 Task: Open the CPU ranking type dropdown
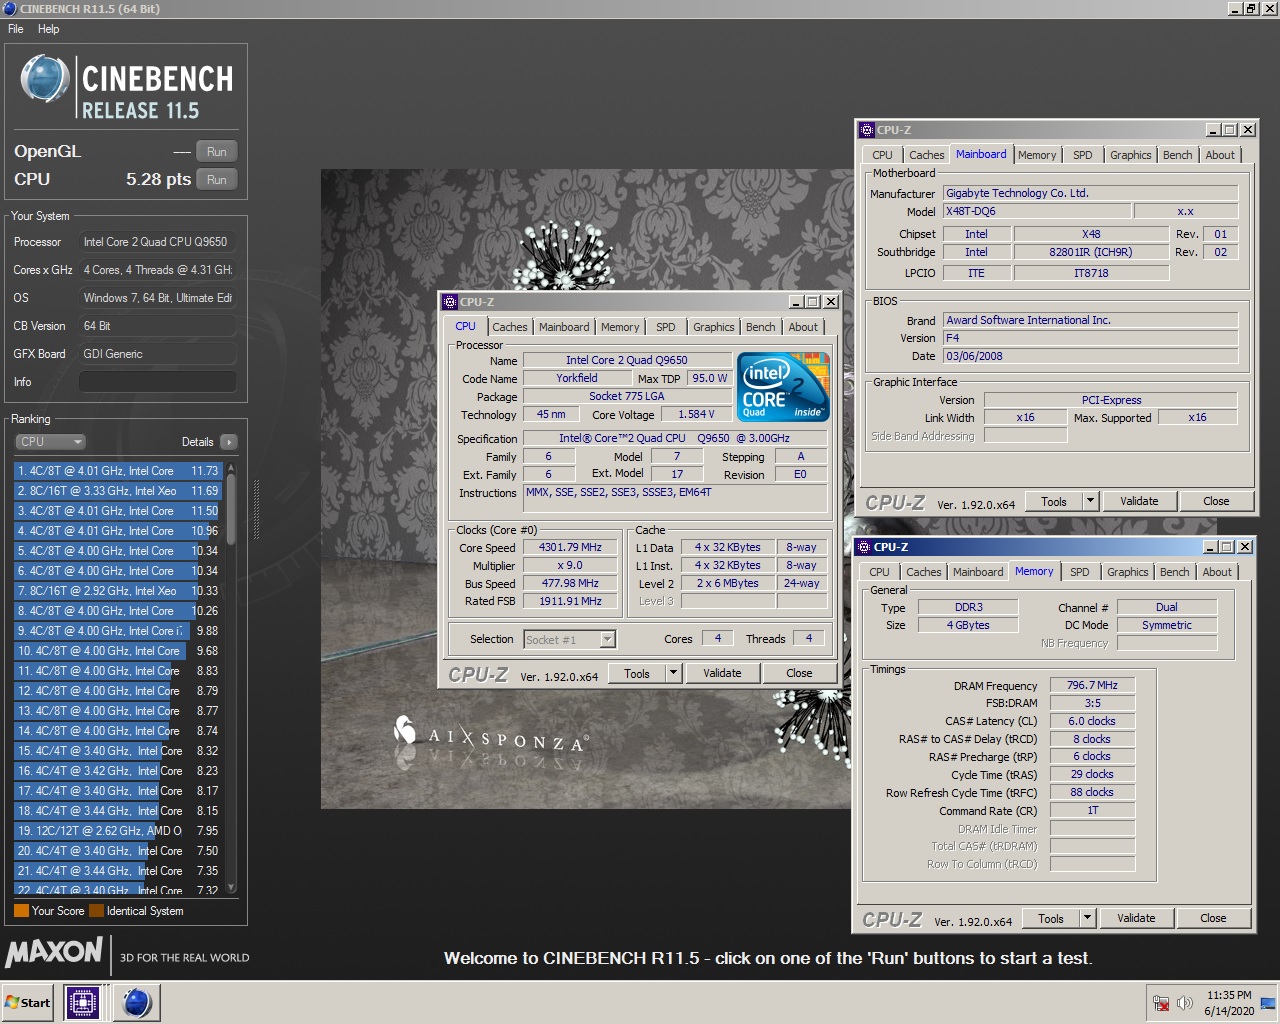50,442
